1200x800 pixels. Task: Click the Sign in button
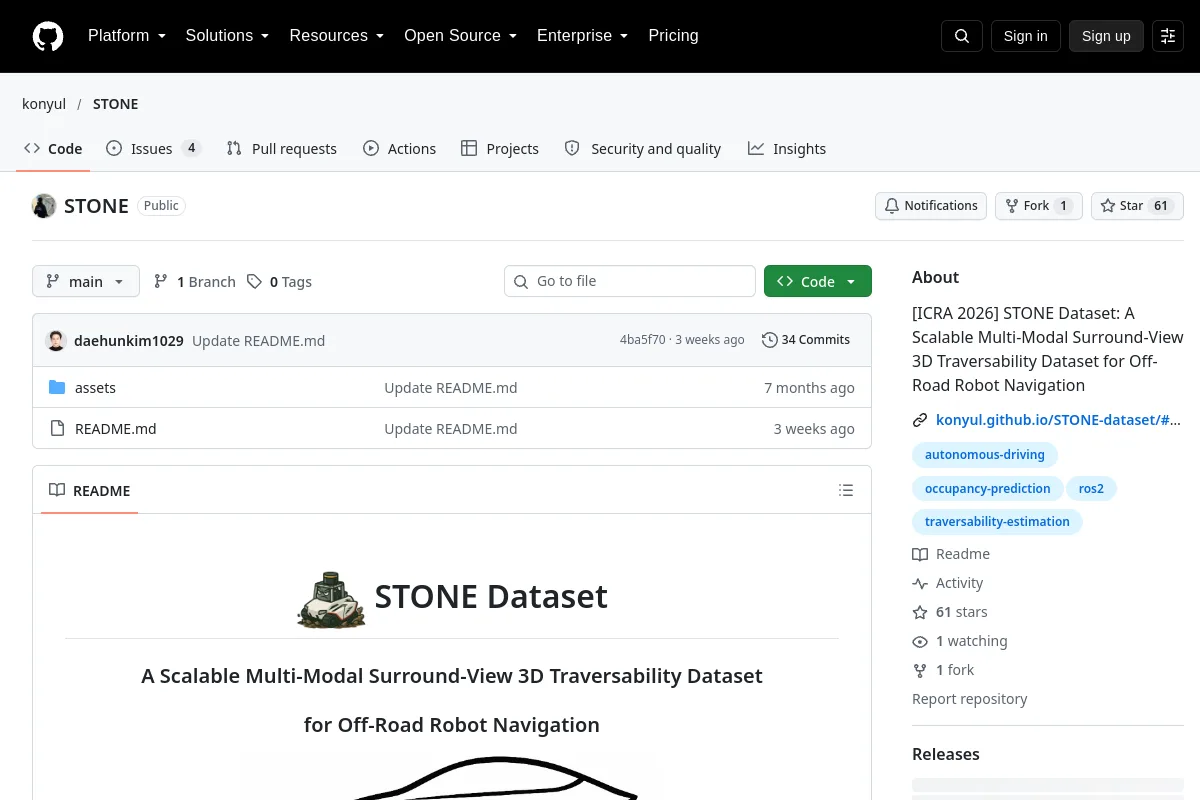pyautogui.click(x=1025, y=36)
